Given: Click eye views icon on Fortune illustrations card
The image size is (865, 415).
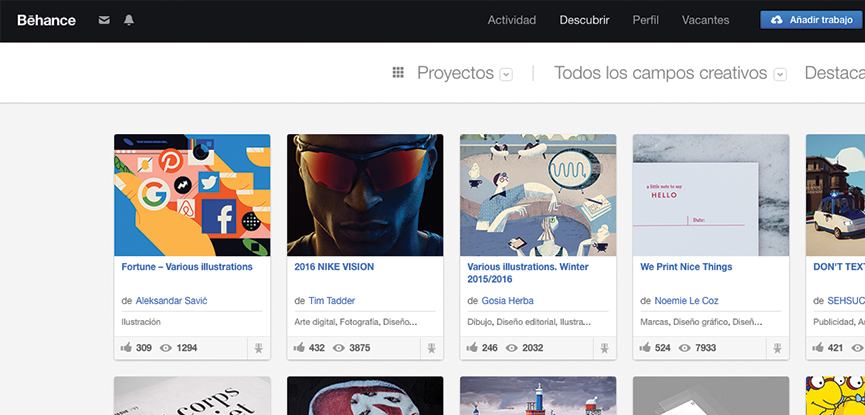Looking at the screenshot, I should (165, 348).
